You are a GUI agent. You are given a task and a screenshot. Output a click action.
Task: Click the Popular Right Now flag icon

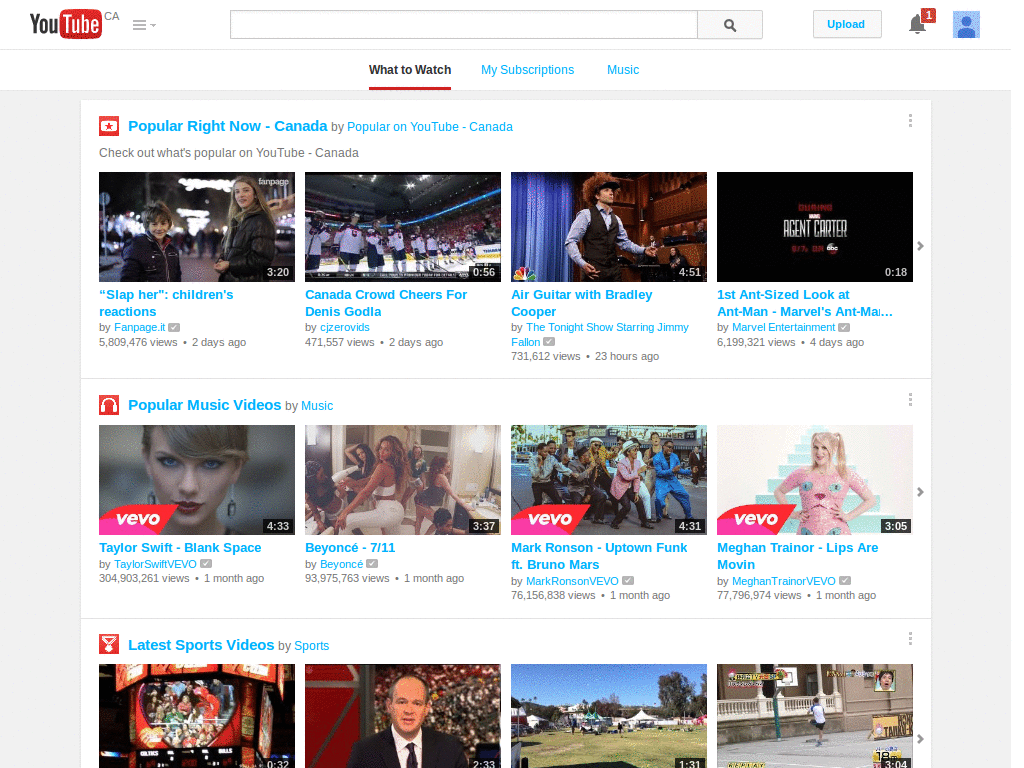[x=109, y=126]
